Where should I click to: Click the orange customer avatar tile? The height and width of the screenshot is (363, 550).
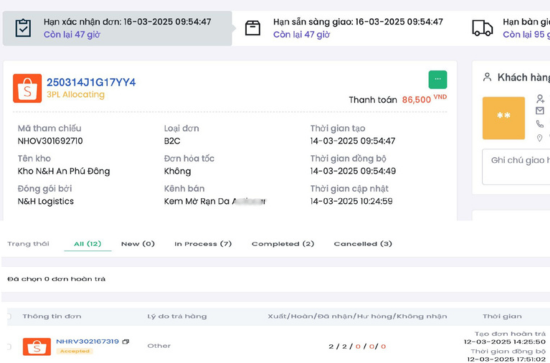[503, 118]
